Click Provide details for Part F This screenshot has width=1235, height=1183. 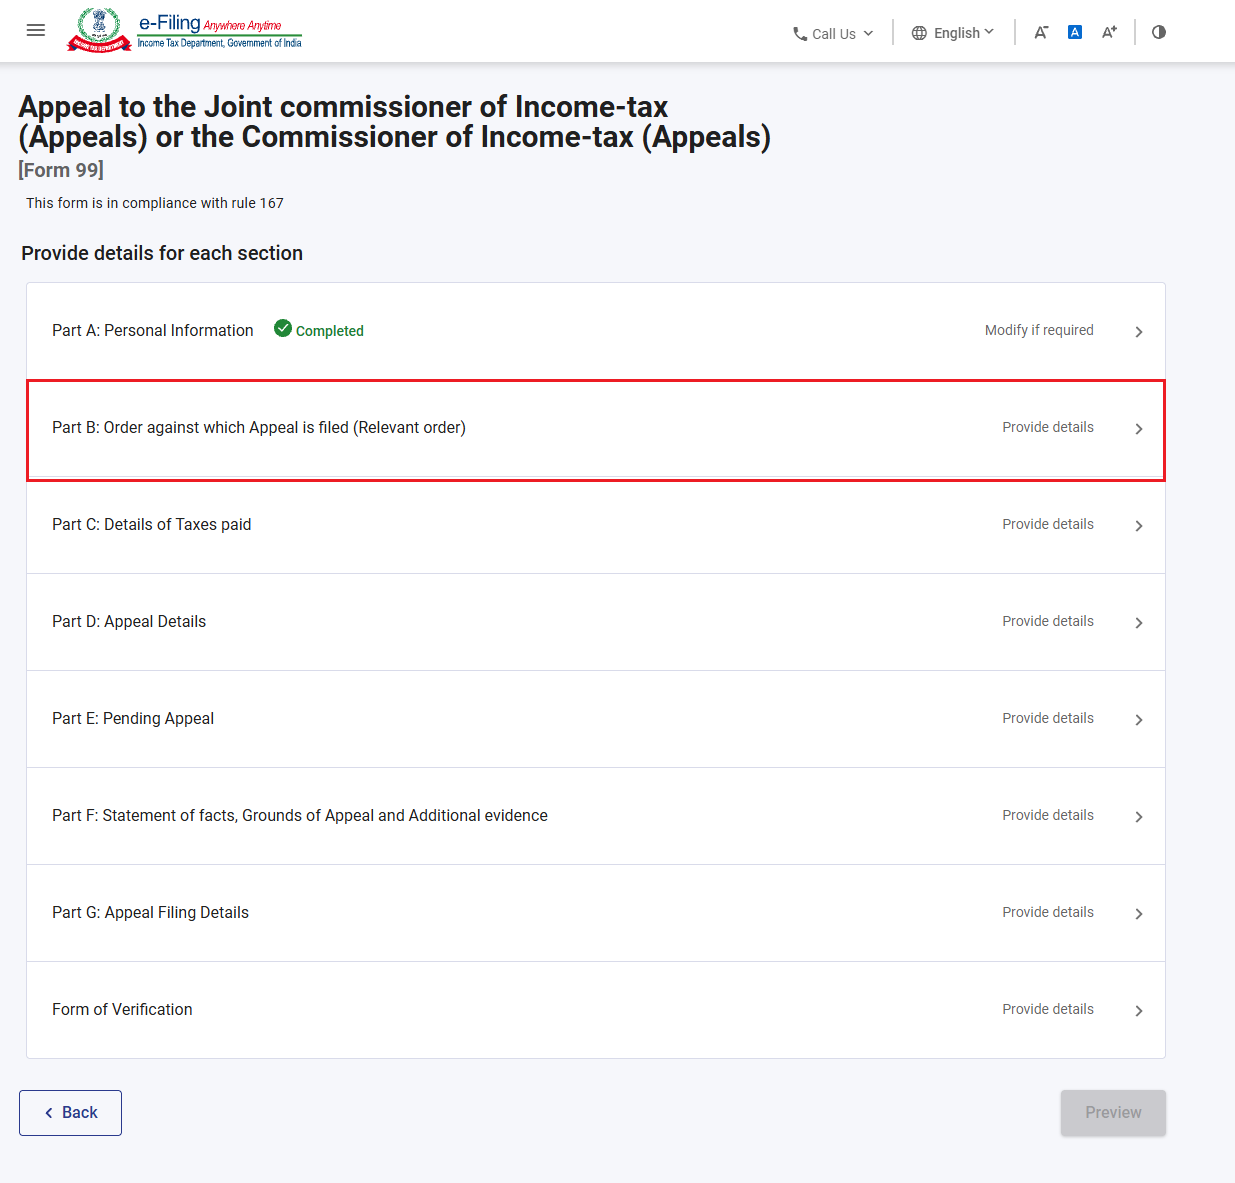click(1048, 815)
